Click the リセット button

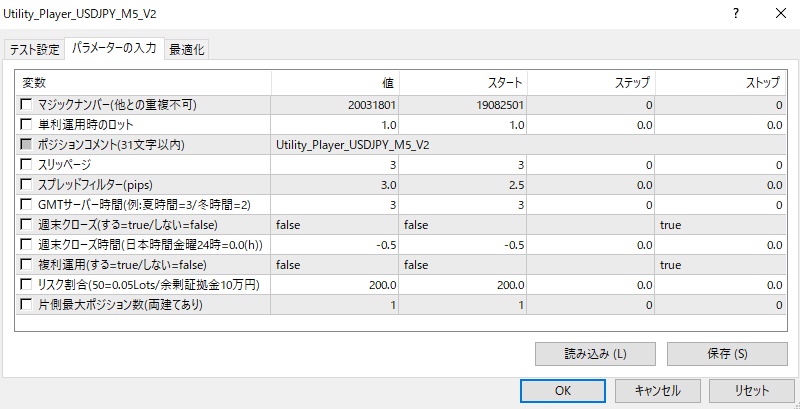[x=750, y=390]
